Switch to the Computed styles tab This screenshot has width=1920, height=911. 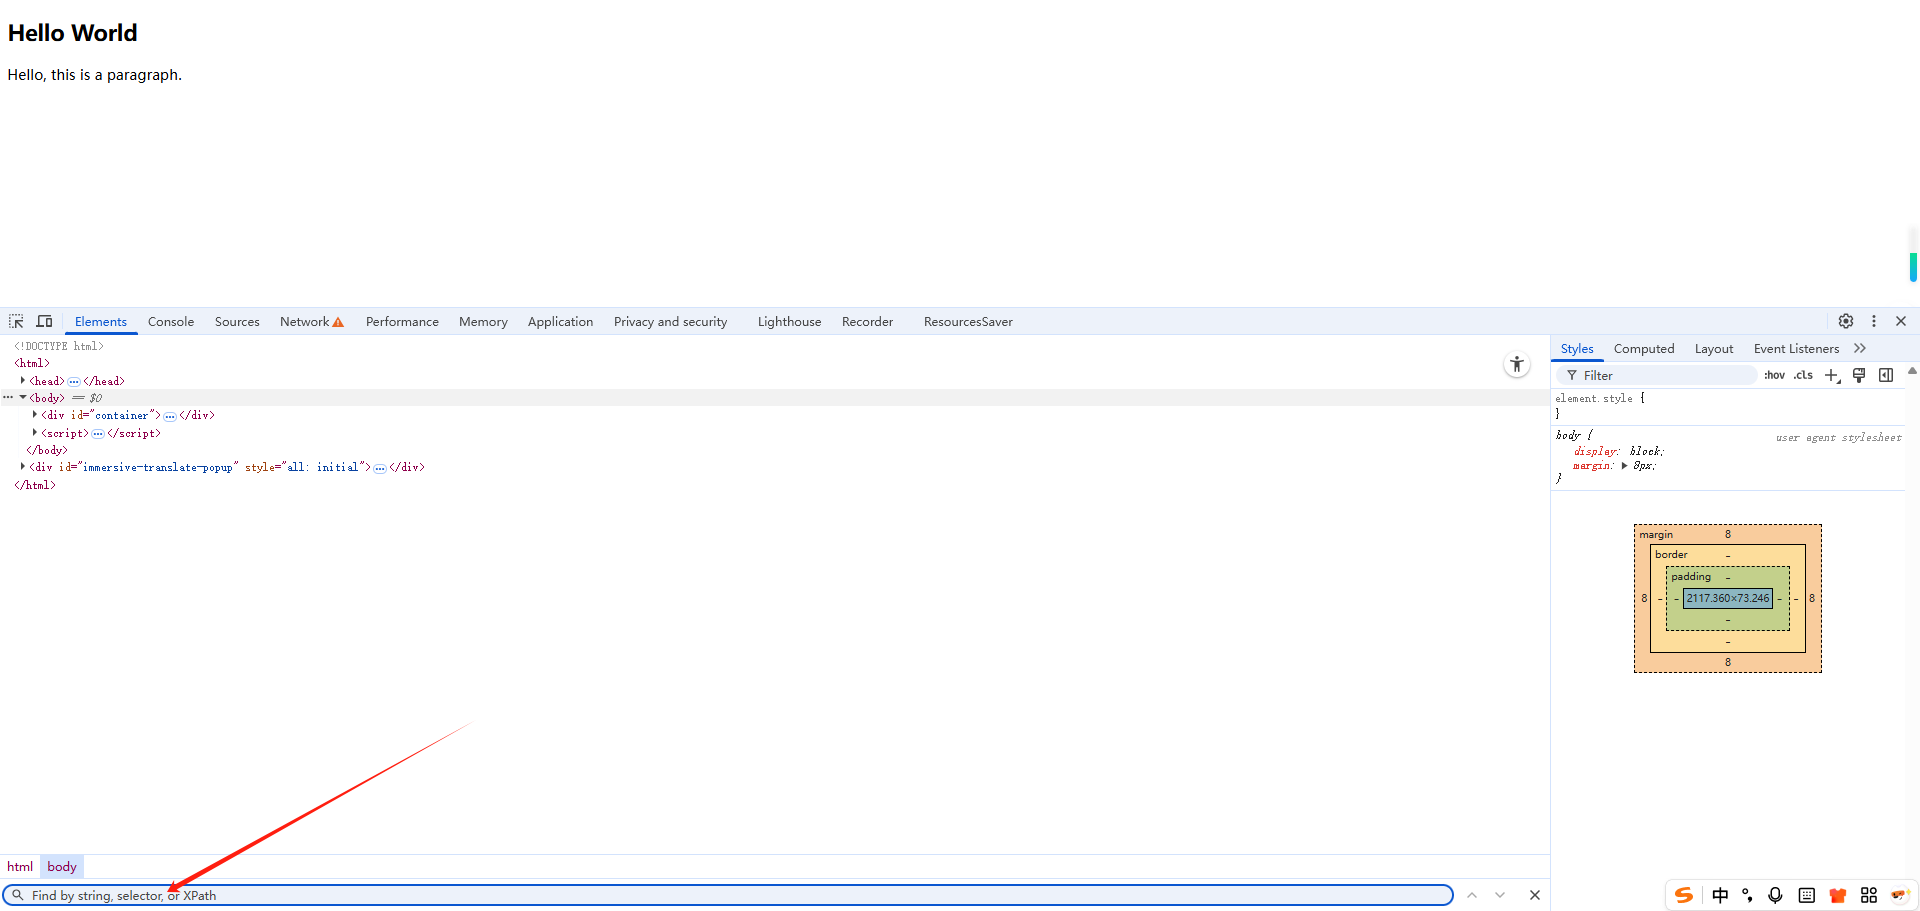[1644, 348]
